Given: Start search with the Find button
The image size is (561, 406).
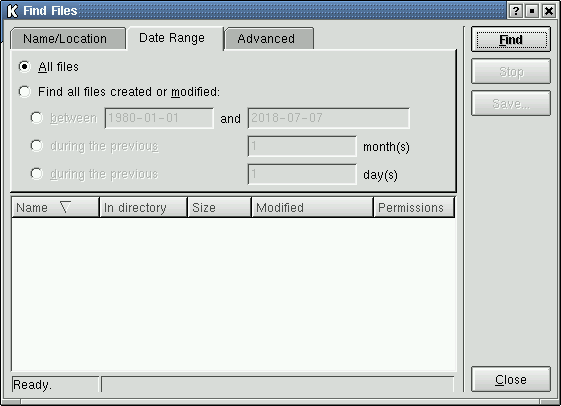Looking at the screenshot, I should coord(511,39).
